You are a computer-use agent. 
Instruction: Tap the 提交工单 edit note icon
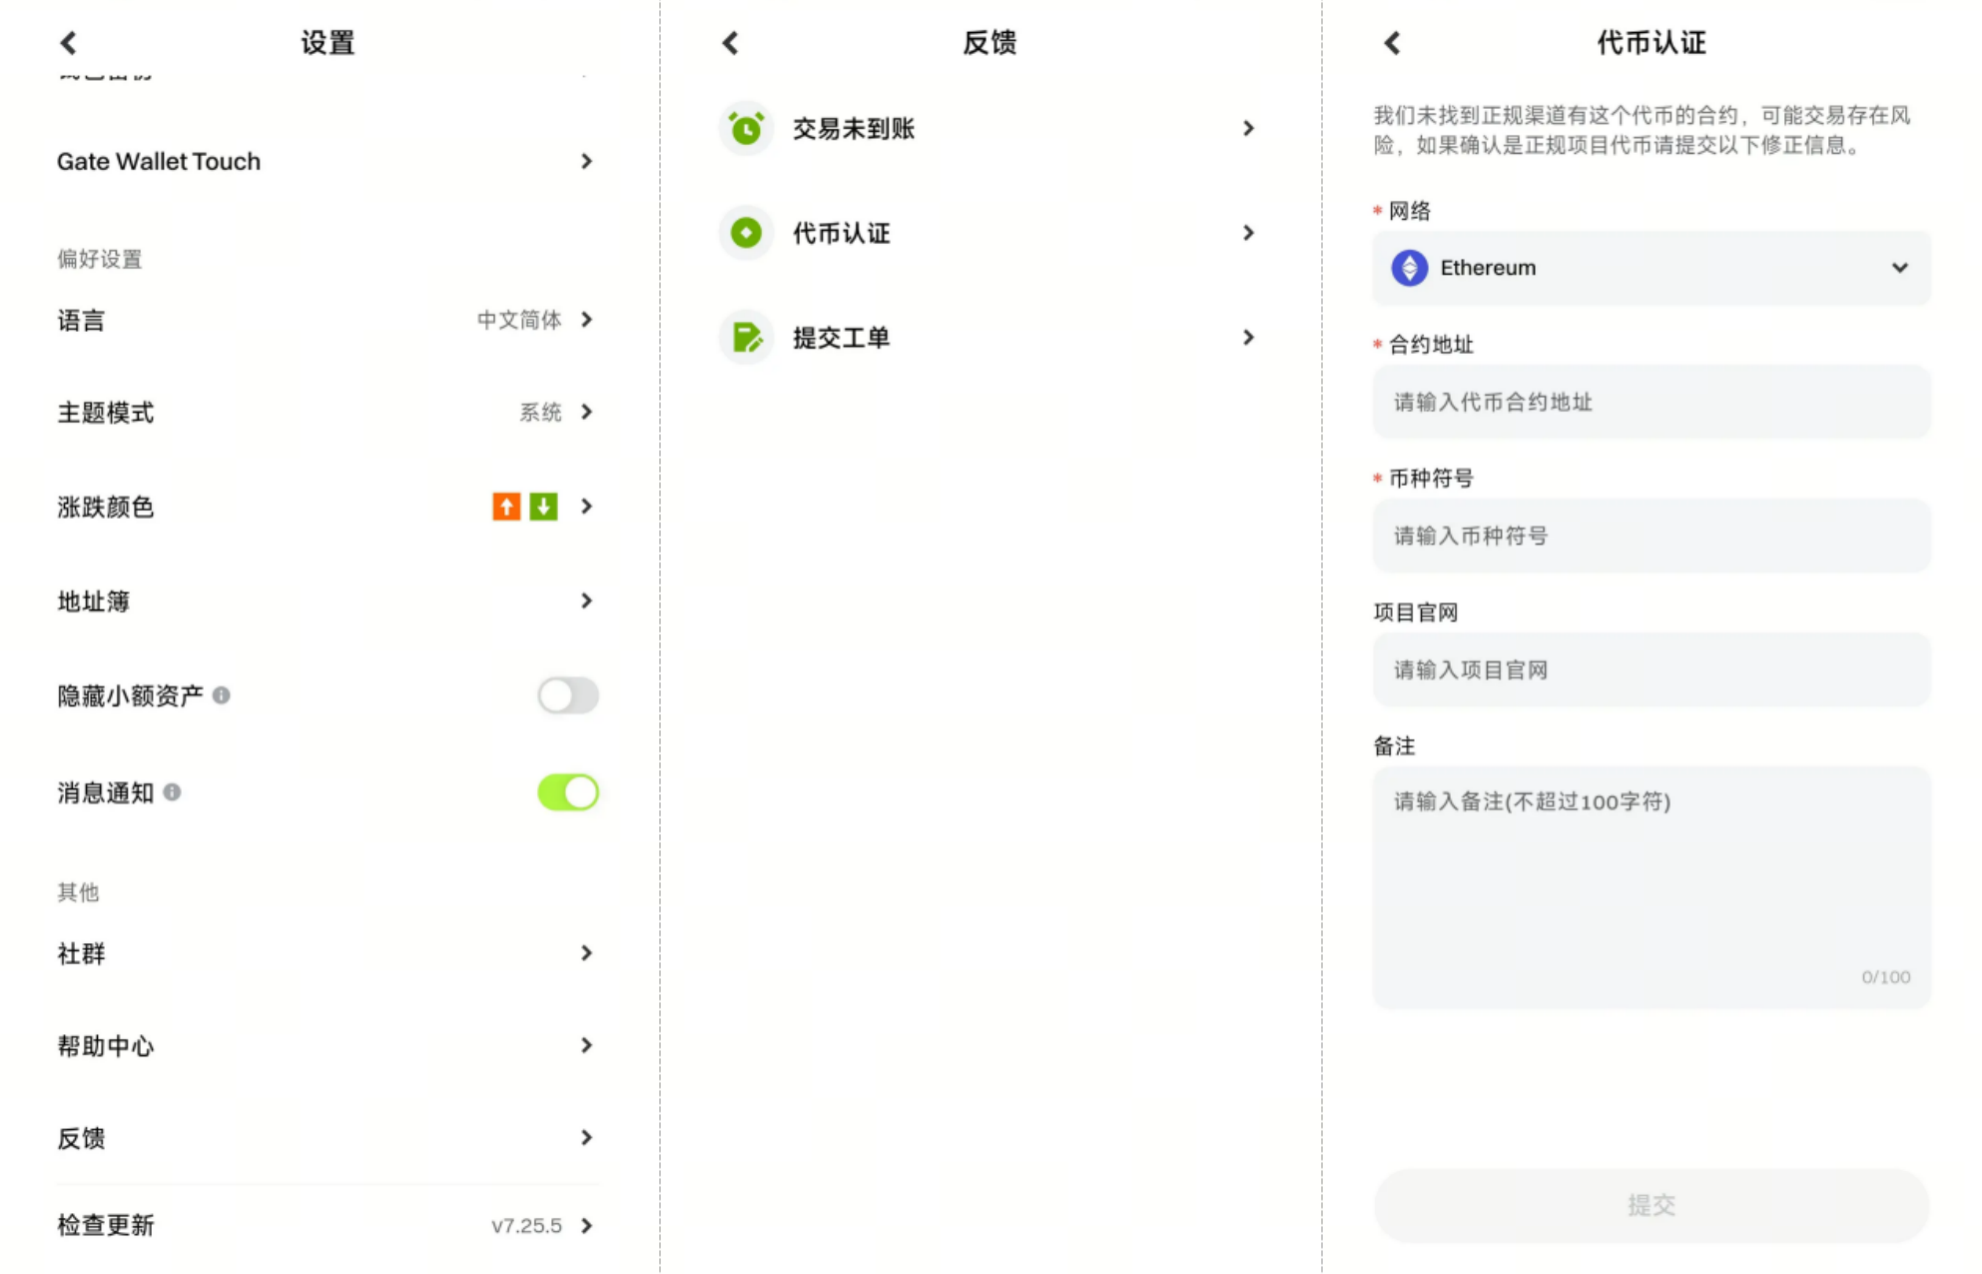click(746, 338)
